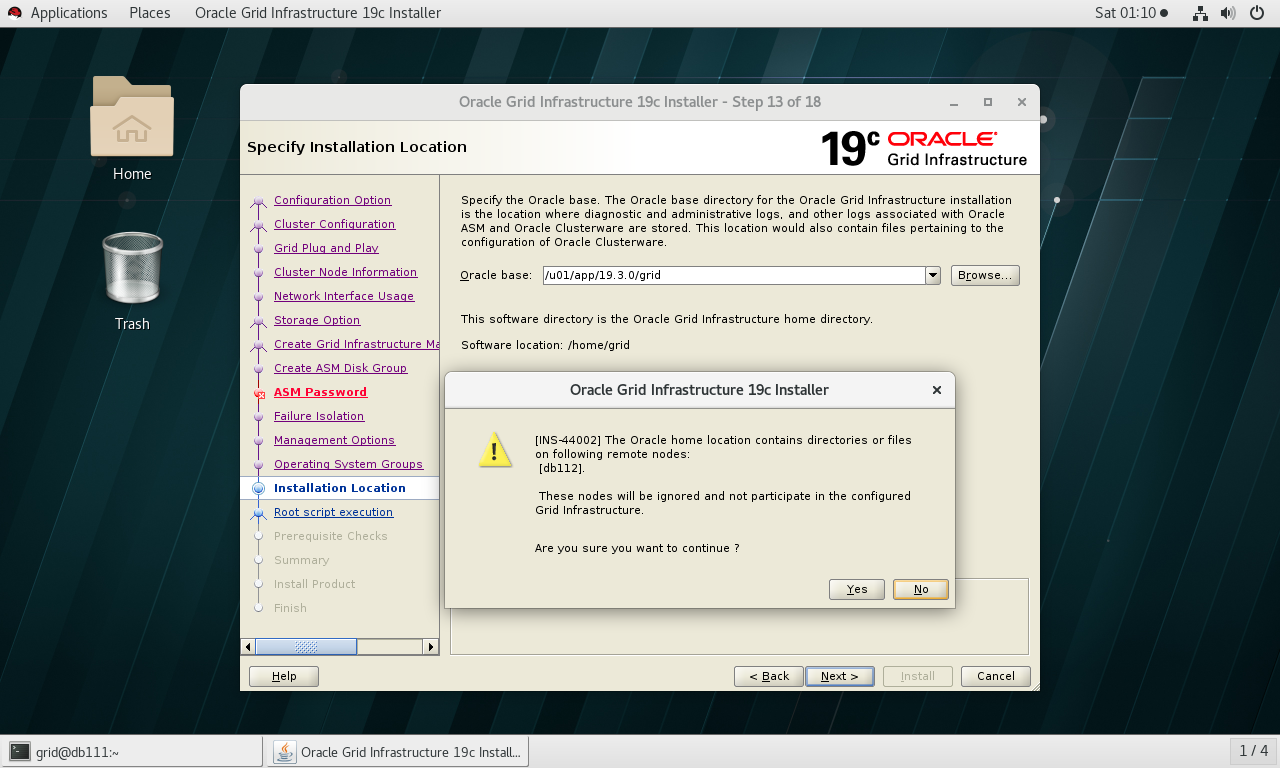Screen dimensions: 1280x768
Task: Select the Installation Location step
Action: 340,488
